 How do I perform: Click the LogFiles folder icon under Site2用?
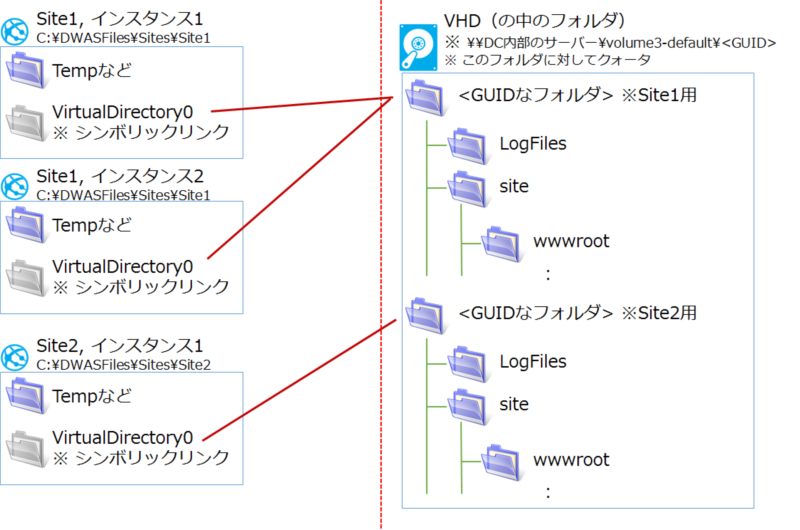click(x=468, y=364)
